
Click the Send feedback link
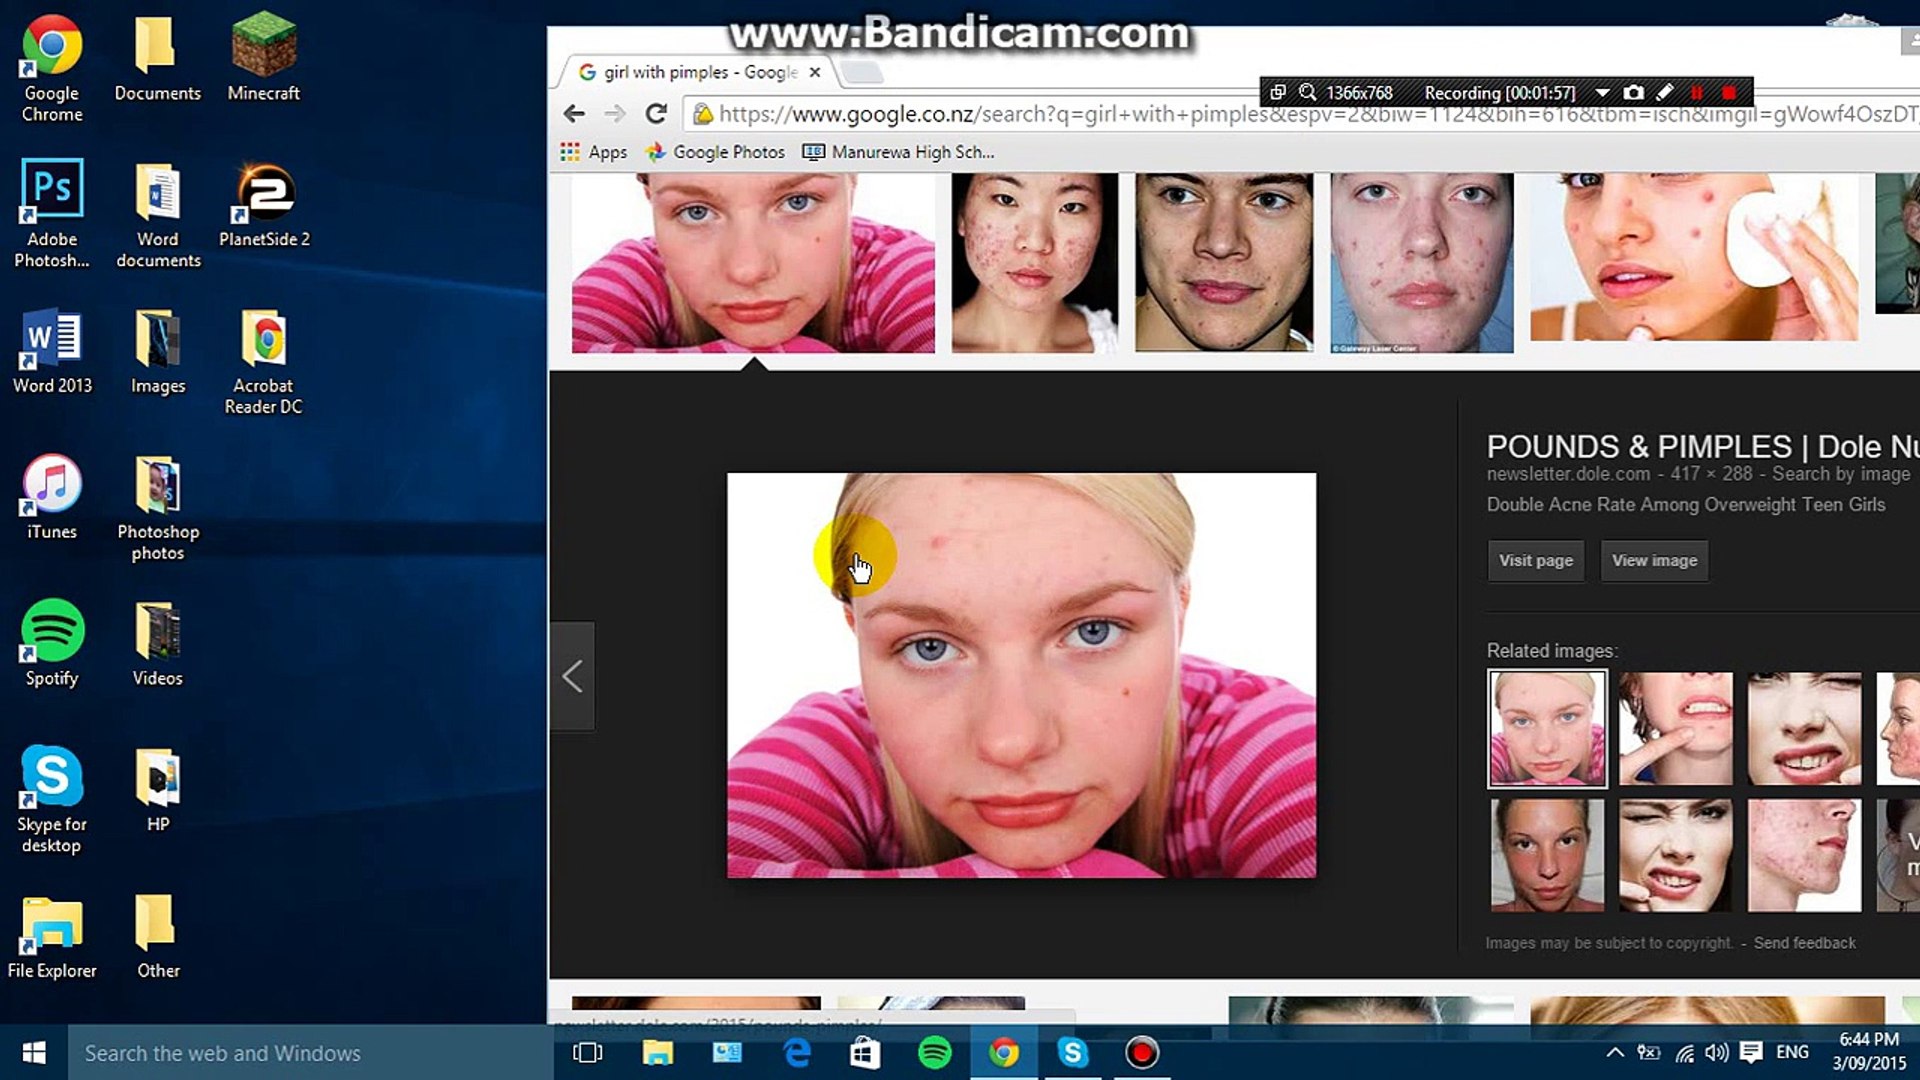(1804, 943)
